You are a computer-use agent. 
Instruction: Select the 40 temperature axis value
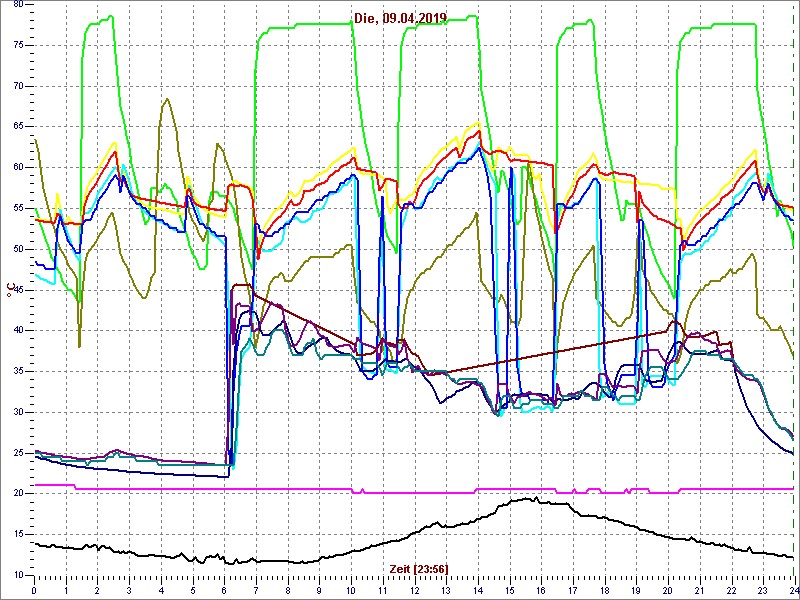pyautogui.click(x=17, y=331)
